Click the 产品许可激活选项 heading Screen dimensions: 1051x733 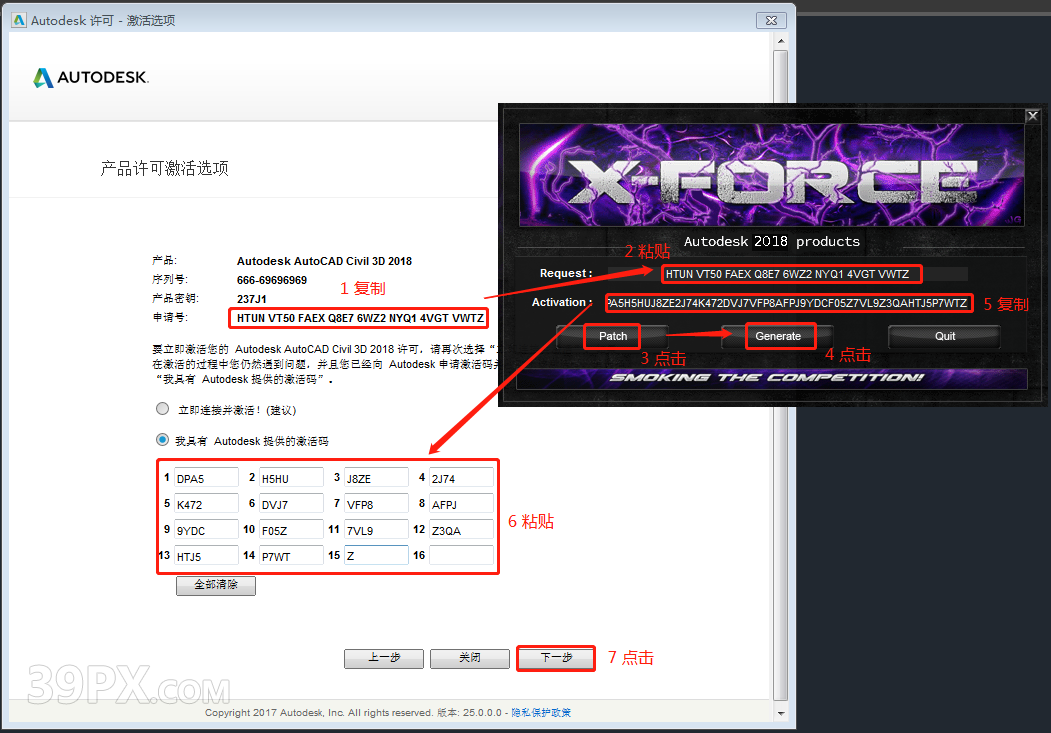coord(165,168)
